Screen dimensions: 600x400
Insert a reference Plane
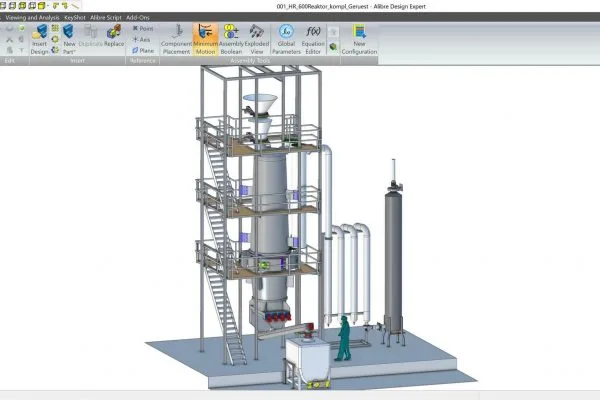tap(143, 51)
